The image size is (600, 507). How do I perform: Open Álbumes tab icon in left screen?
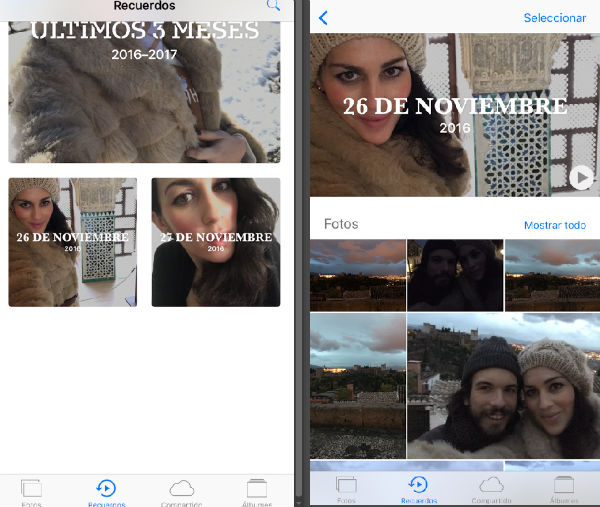pyautogui.click(x=257, y=492)
